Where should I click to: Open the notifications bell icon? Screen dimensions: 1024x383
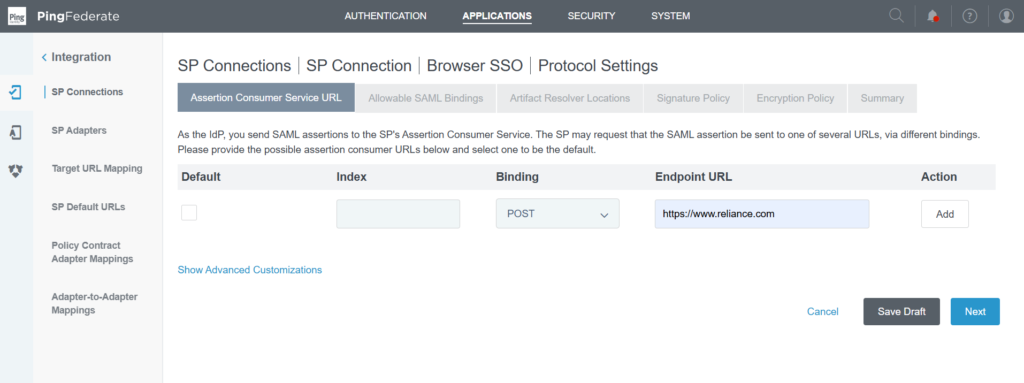point(933,16)
